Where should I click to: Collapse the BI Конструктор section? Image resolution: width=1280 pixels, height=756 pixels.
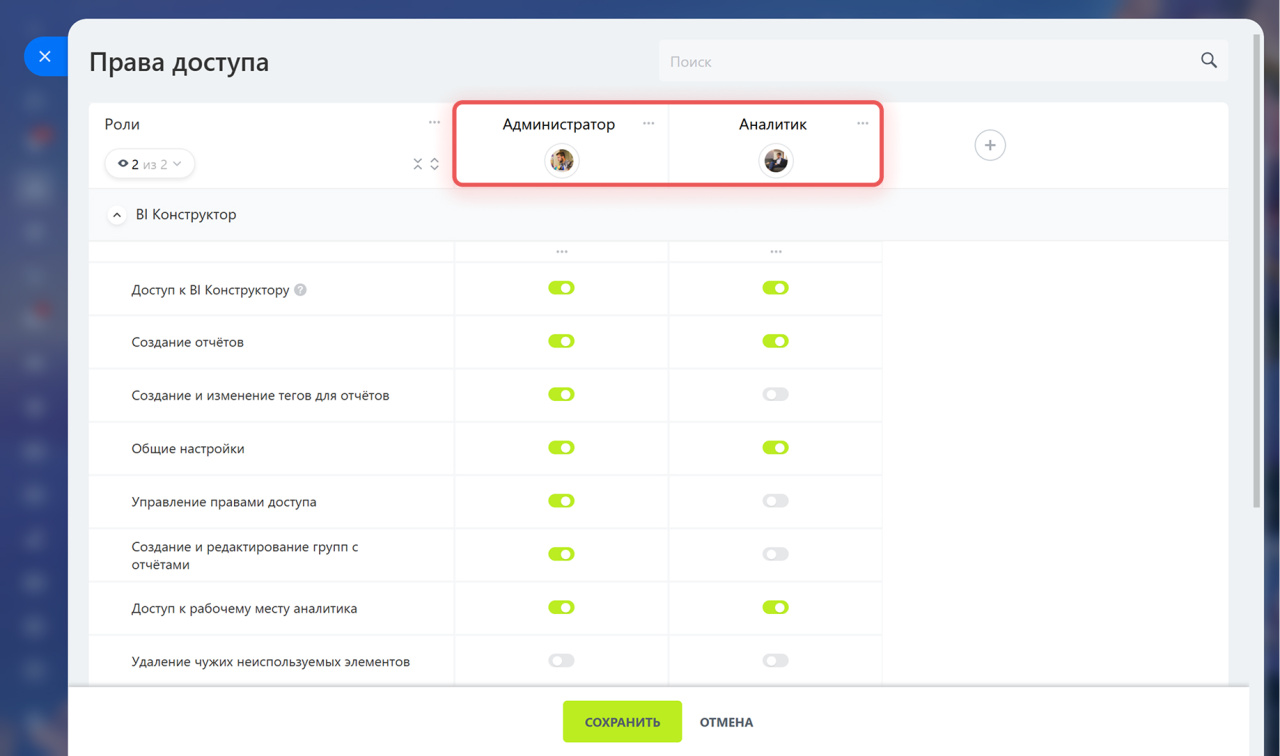[117, 215]
